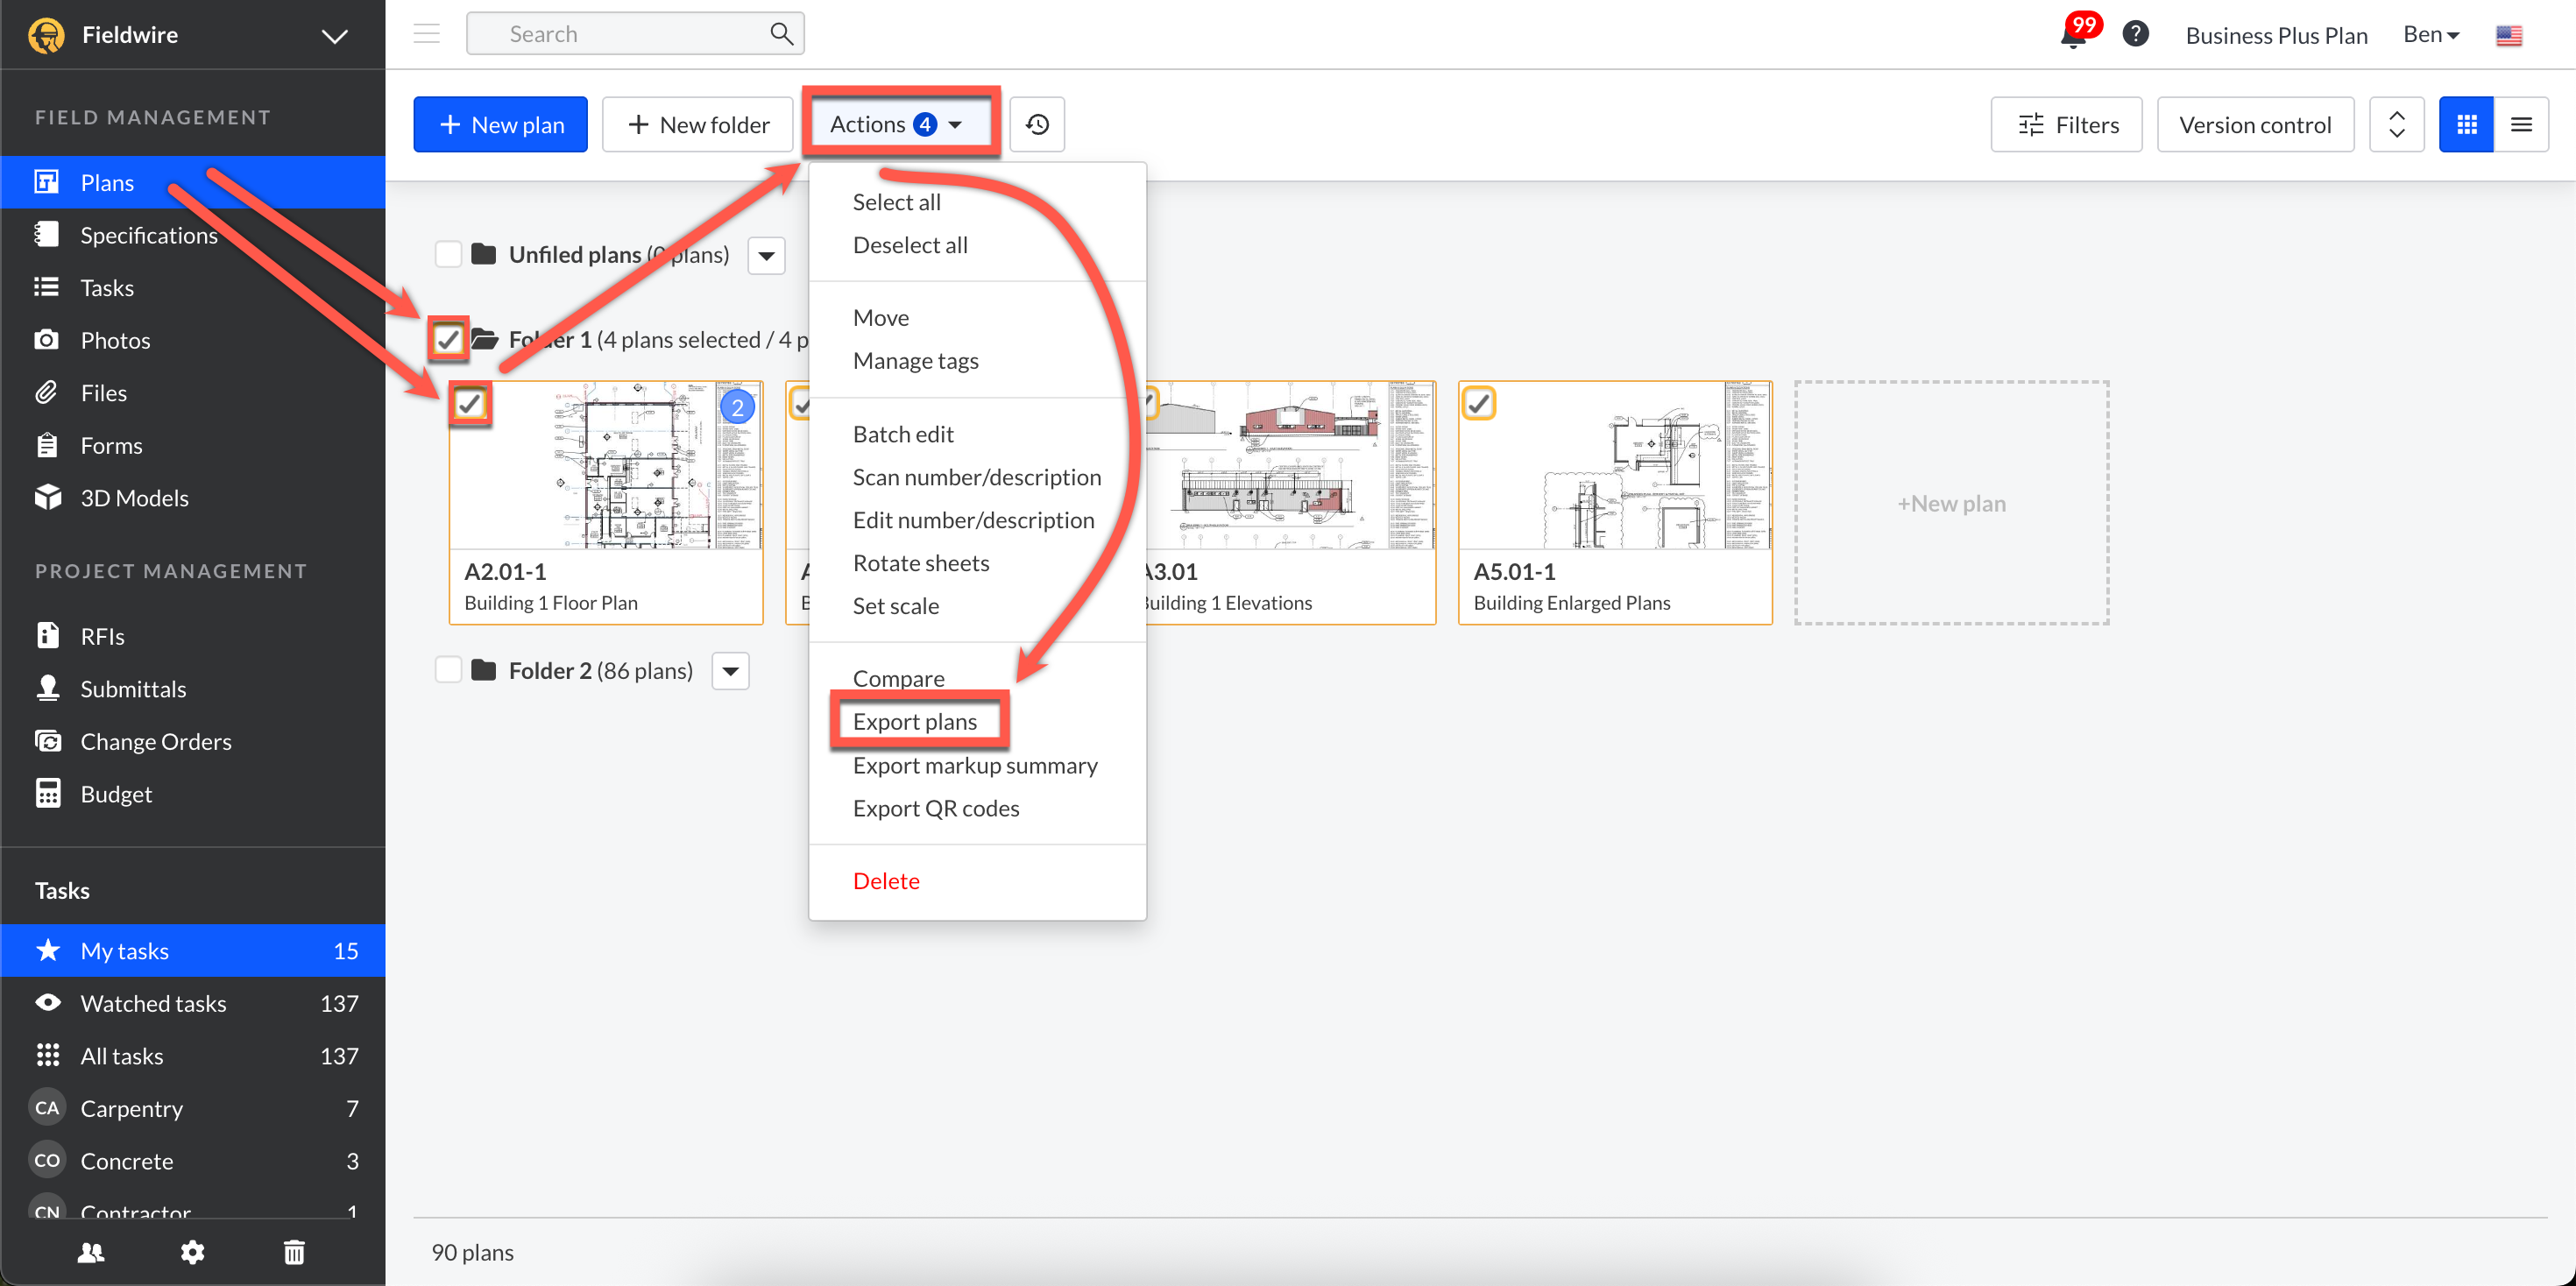This screenshot has height=1286, width=2576.
Task: Open settings gear in sidebar footer
Action: pyautogui.click(x=192, y=1251)
